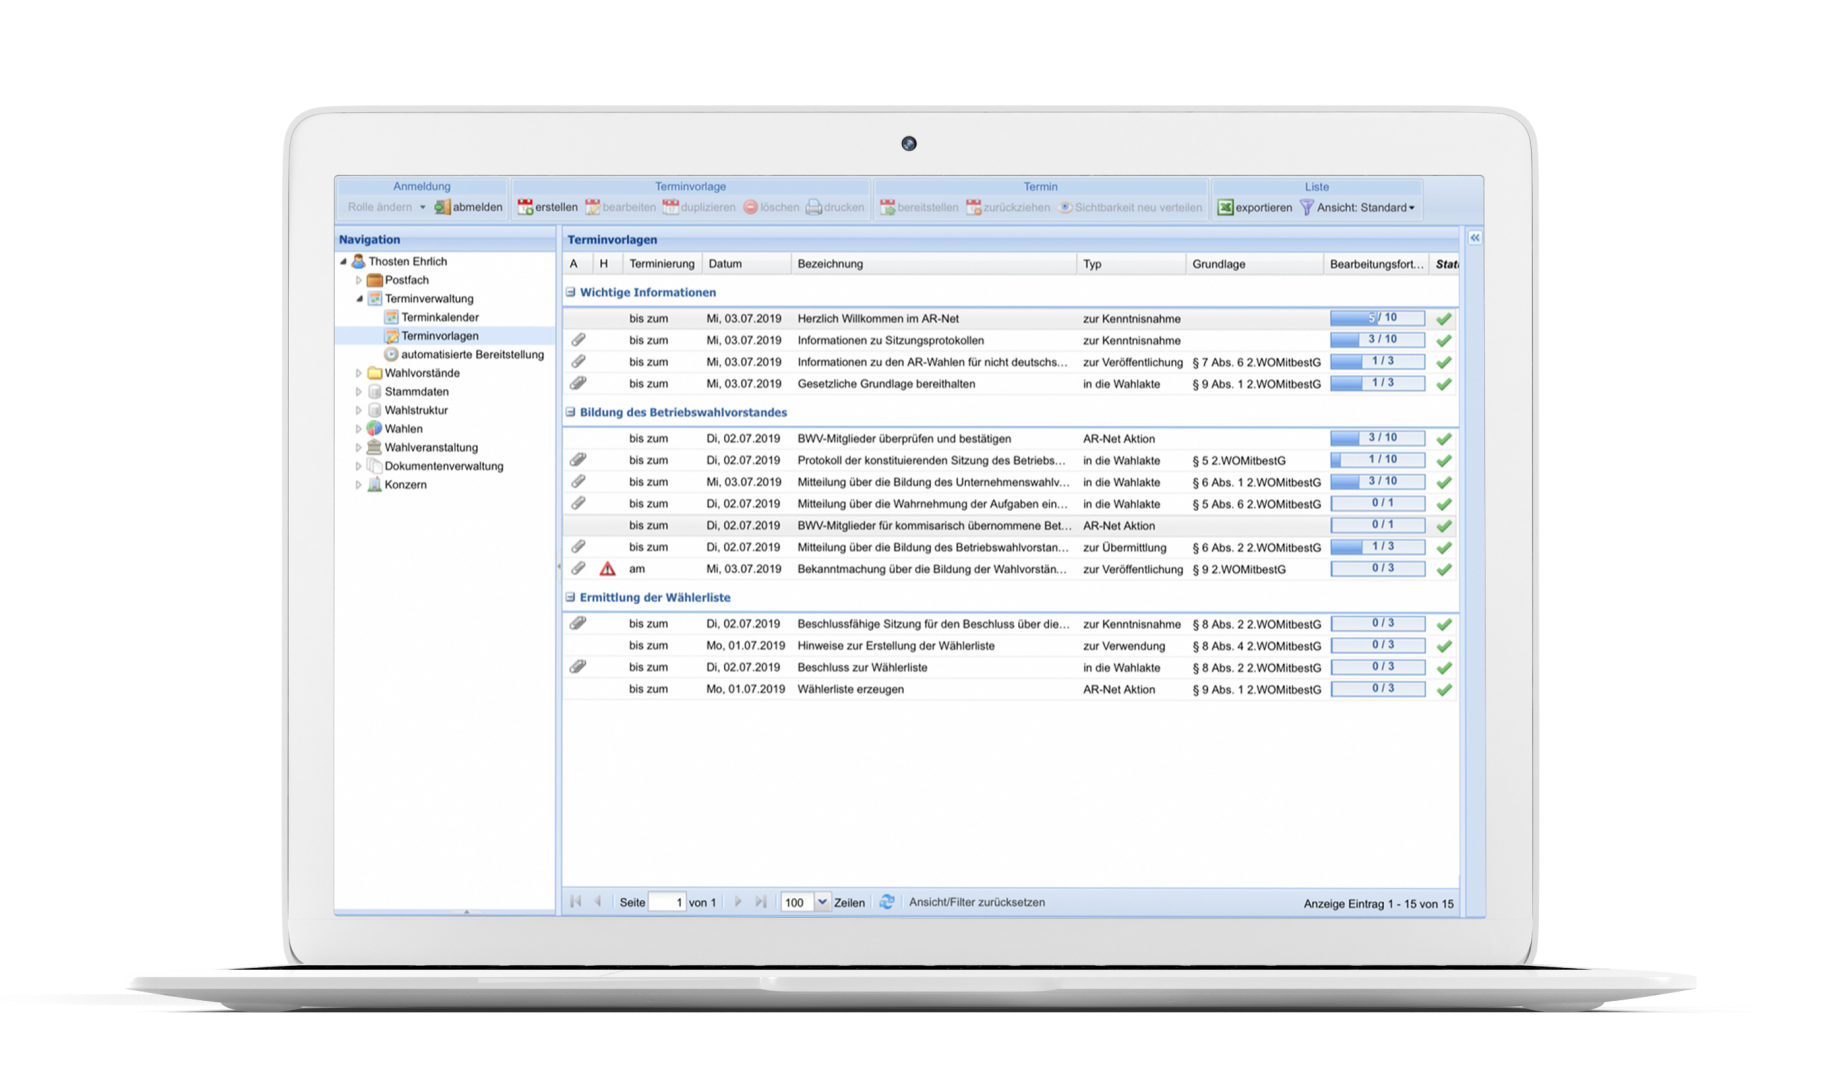Click the Postfach folder icon
Viewport: 1833px width, 1080px height.
(x=375, y=280)
